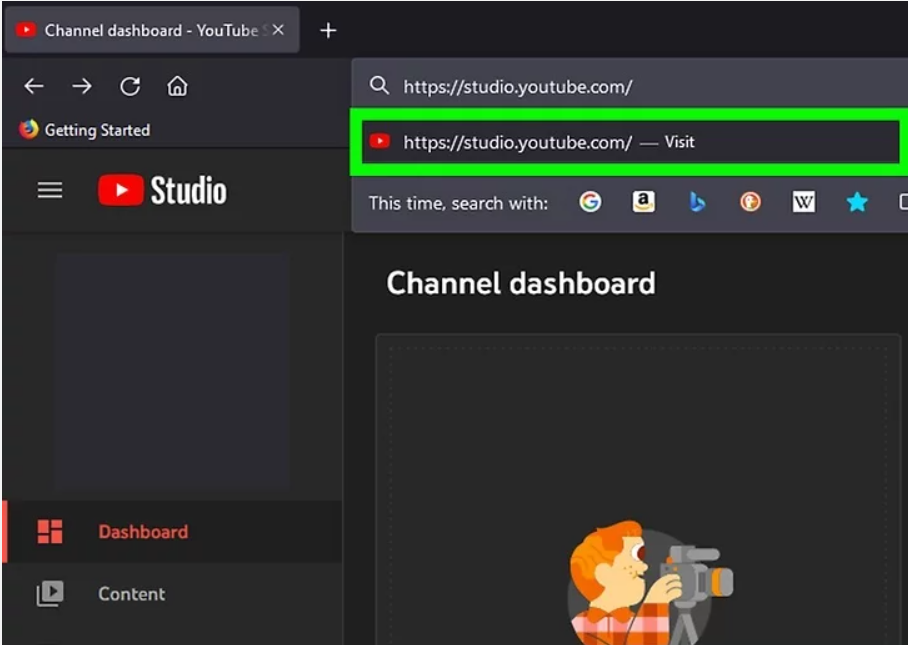The width and height of the screenshot is (908, 645).
Task: Reload the current page
Action: pos(130,86)
